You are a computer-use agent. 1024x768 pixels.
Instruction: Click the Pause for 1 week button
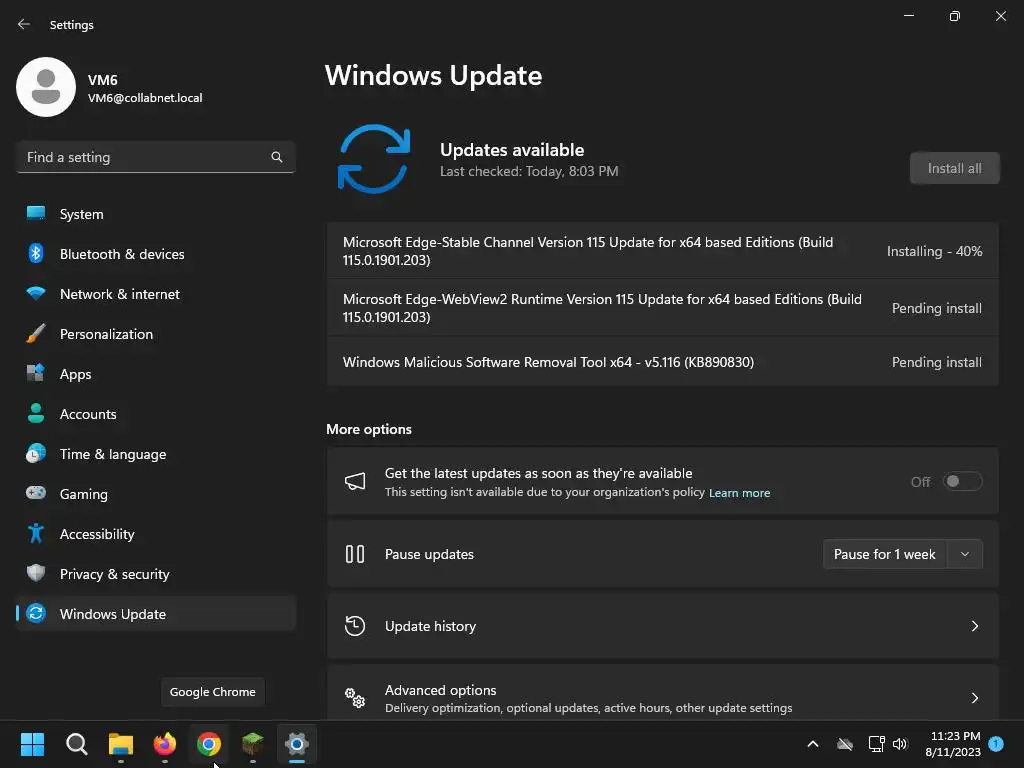coord(885,554)
